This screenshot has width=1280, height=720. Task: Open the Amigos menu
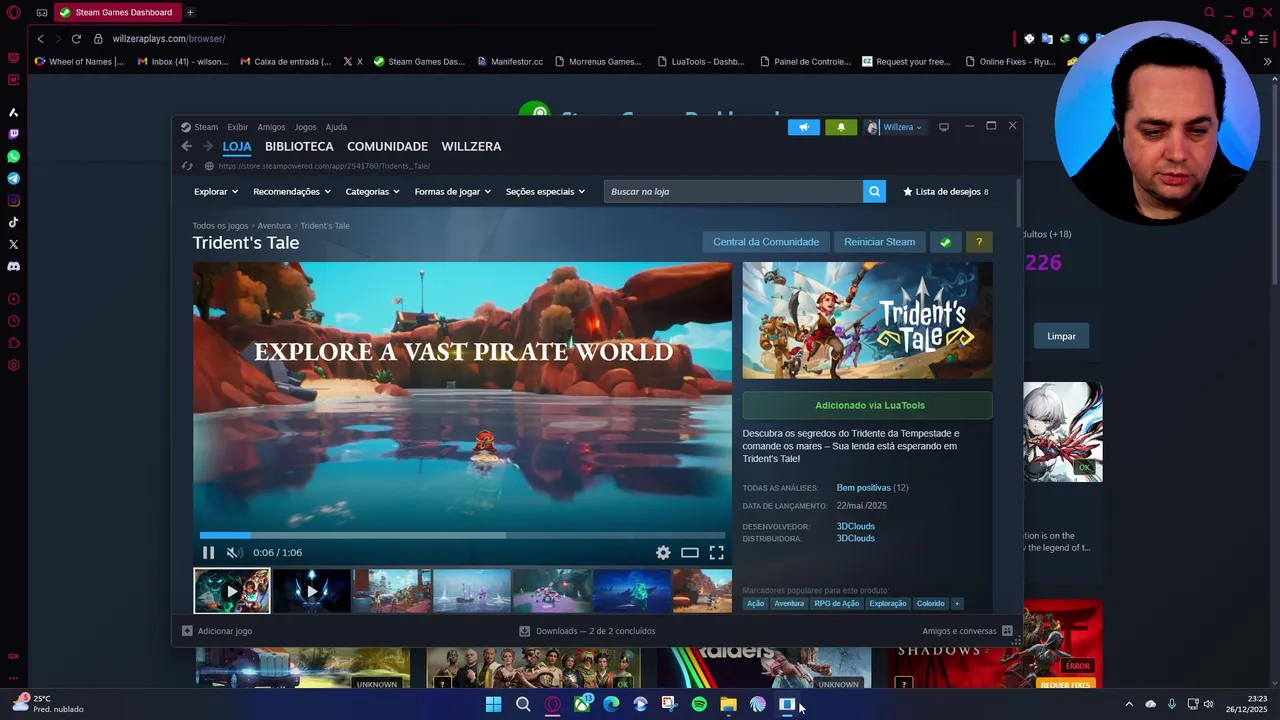(271, 127)
